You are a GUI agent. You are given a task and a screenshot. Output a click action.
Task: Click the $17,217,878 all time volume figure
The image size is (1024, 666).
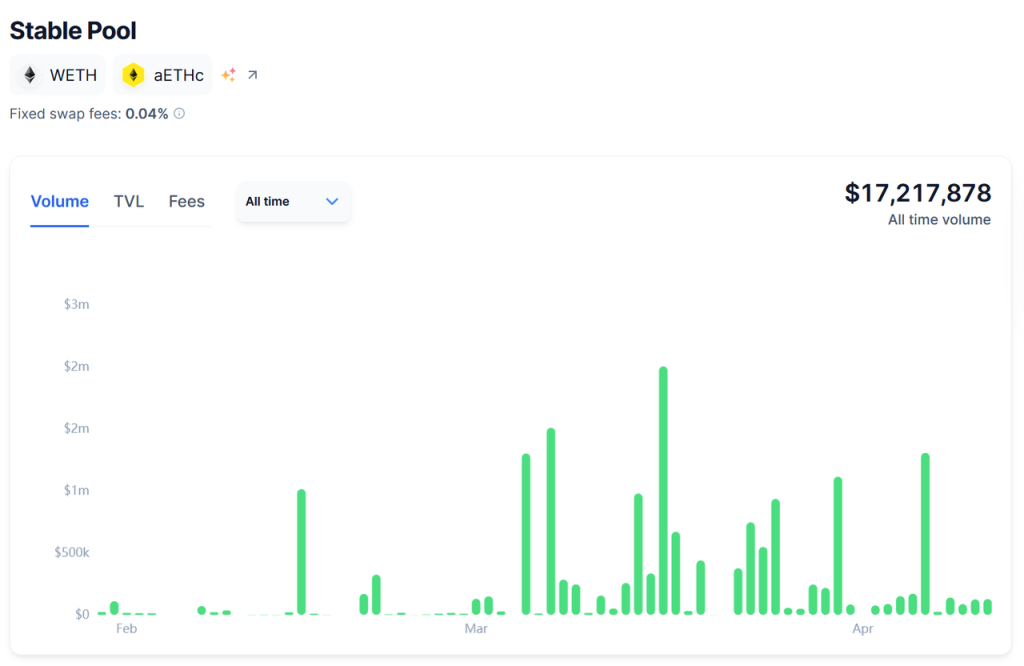click(x=917, y=193)
